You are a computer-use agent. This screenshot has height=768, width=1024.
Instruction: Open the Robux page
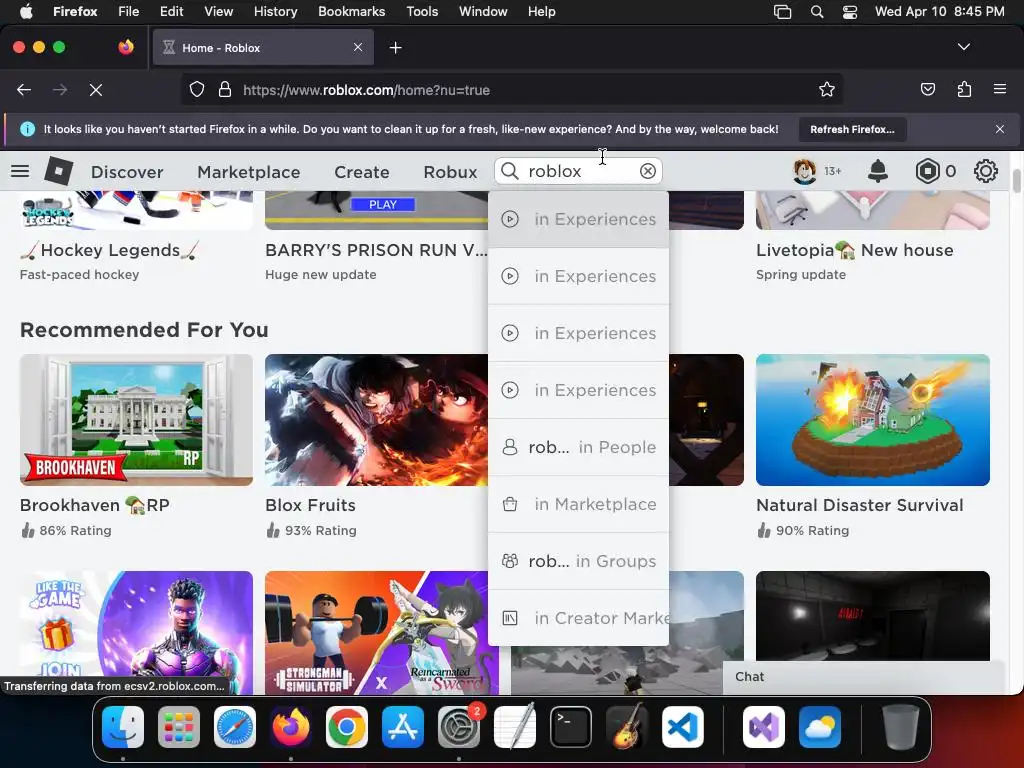[x=450, y=172]
